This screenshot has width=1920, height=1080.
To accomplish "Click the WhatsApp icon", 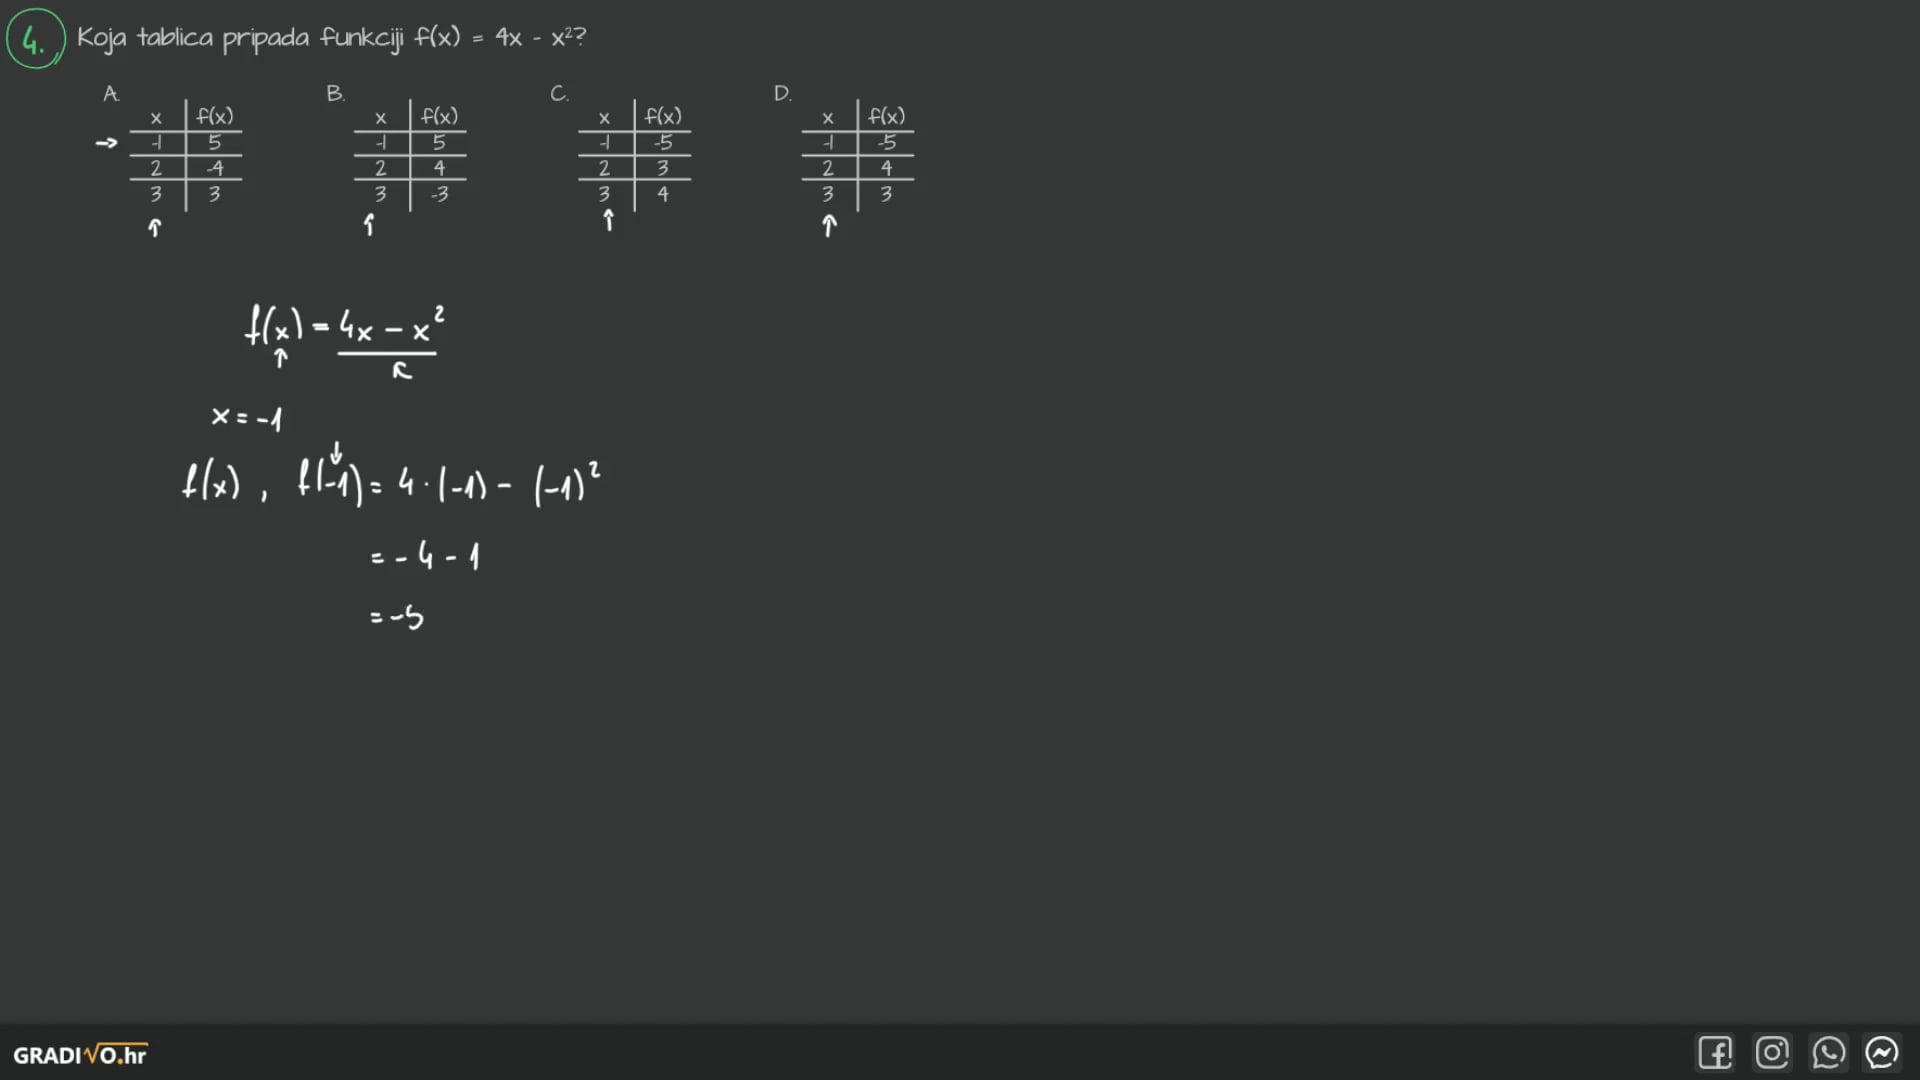I will click(1828, 1052).
